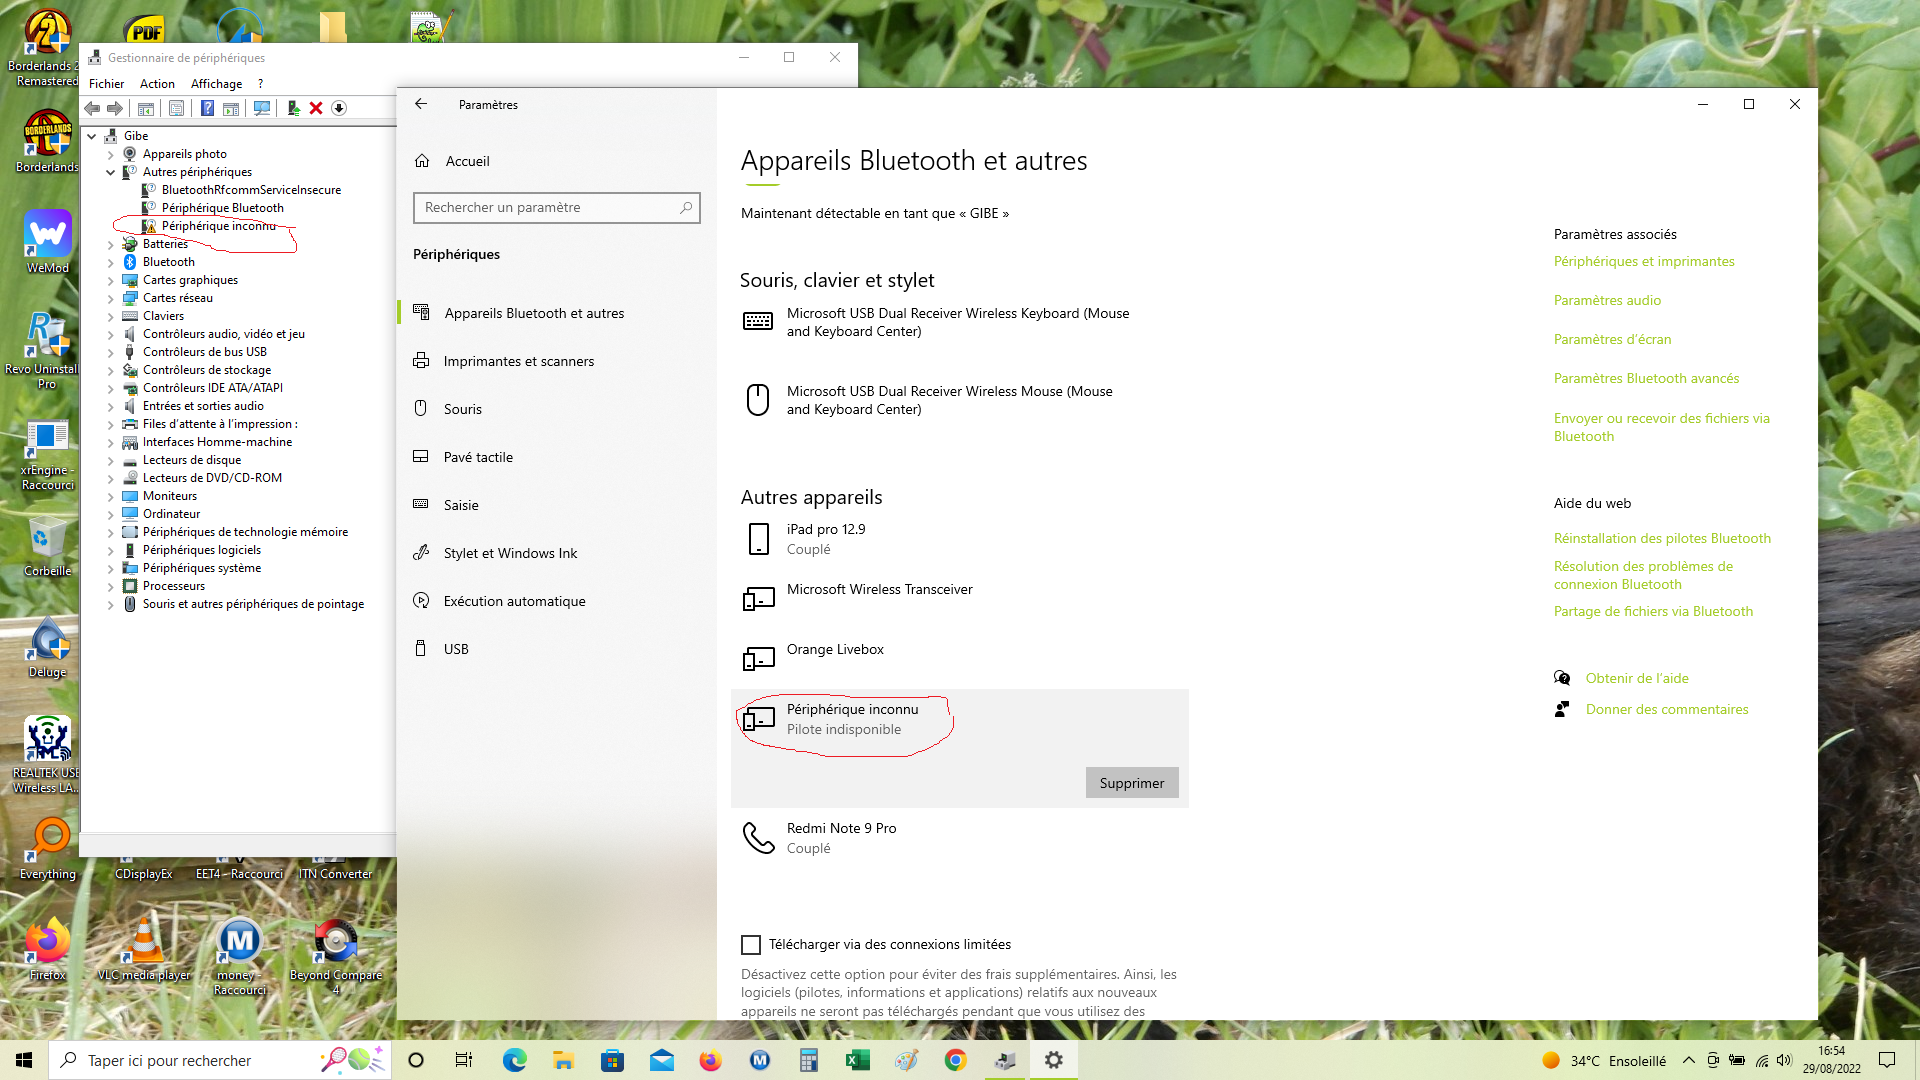This screenshot has width=1920, height=1080.
Task: Open Calculator from the taskbar
Action: 809,1060
